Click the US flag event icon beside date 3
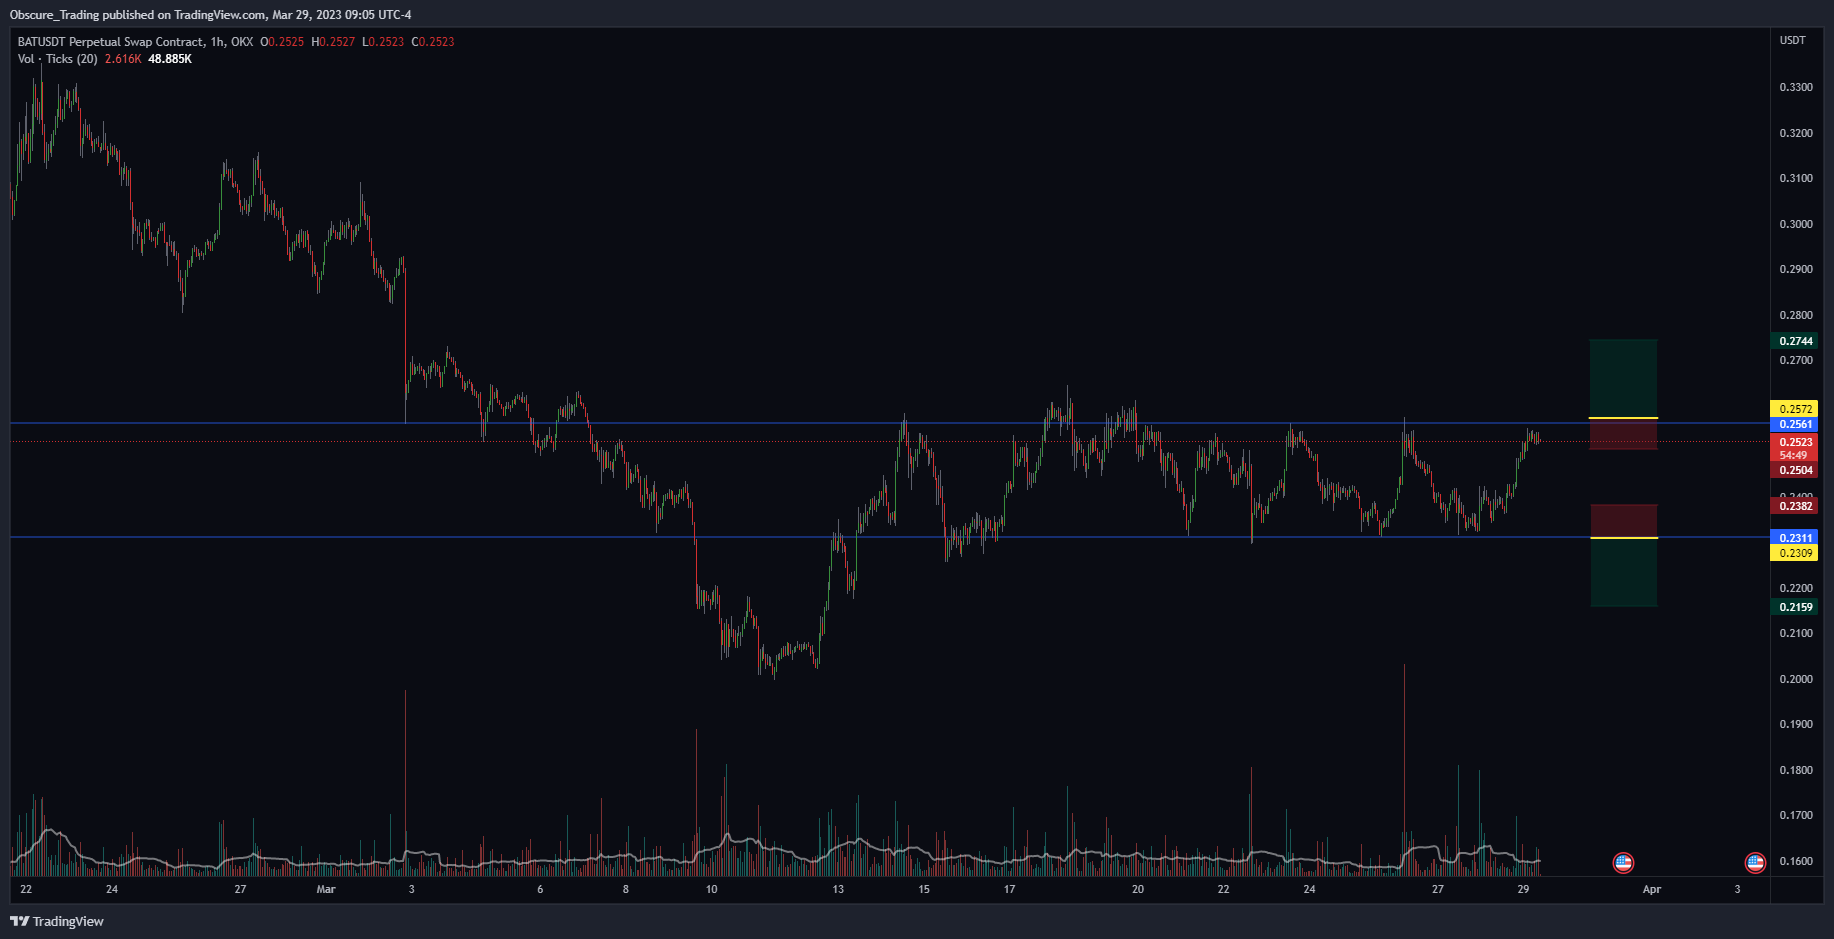 (x=1755, y=862)
